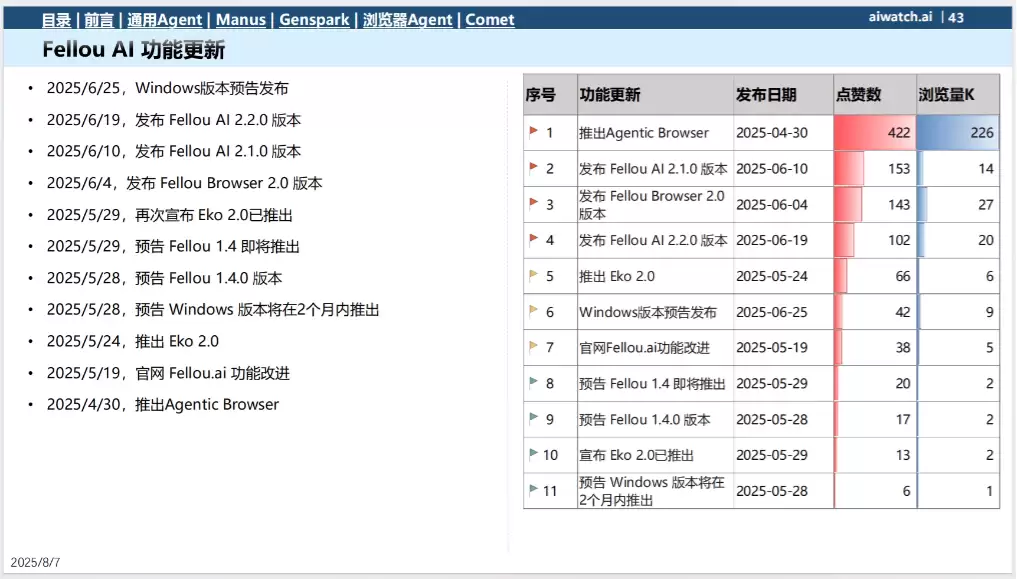Click the likes cell showing 66
Viewport: 1017px width, 579px height.
pos(875,276)
